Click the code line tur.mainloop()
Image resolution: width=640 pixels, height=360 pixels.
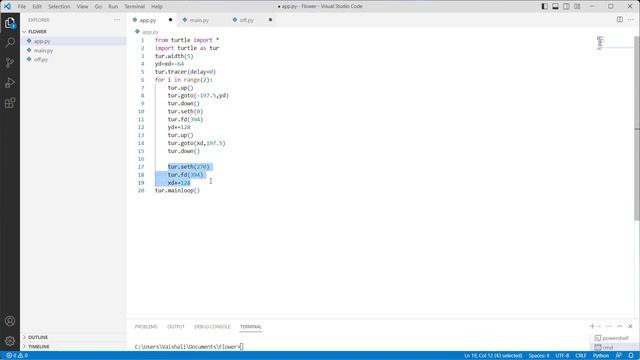coord(178,191)
